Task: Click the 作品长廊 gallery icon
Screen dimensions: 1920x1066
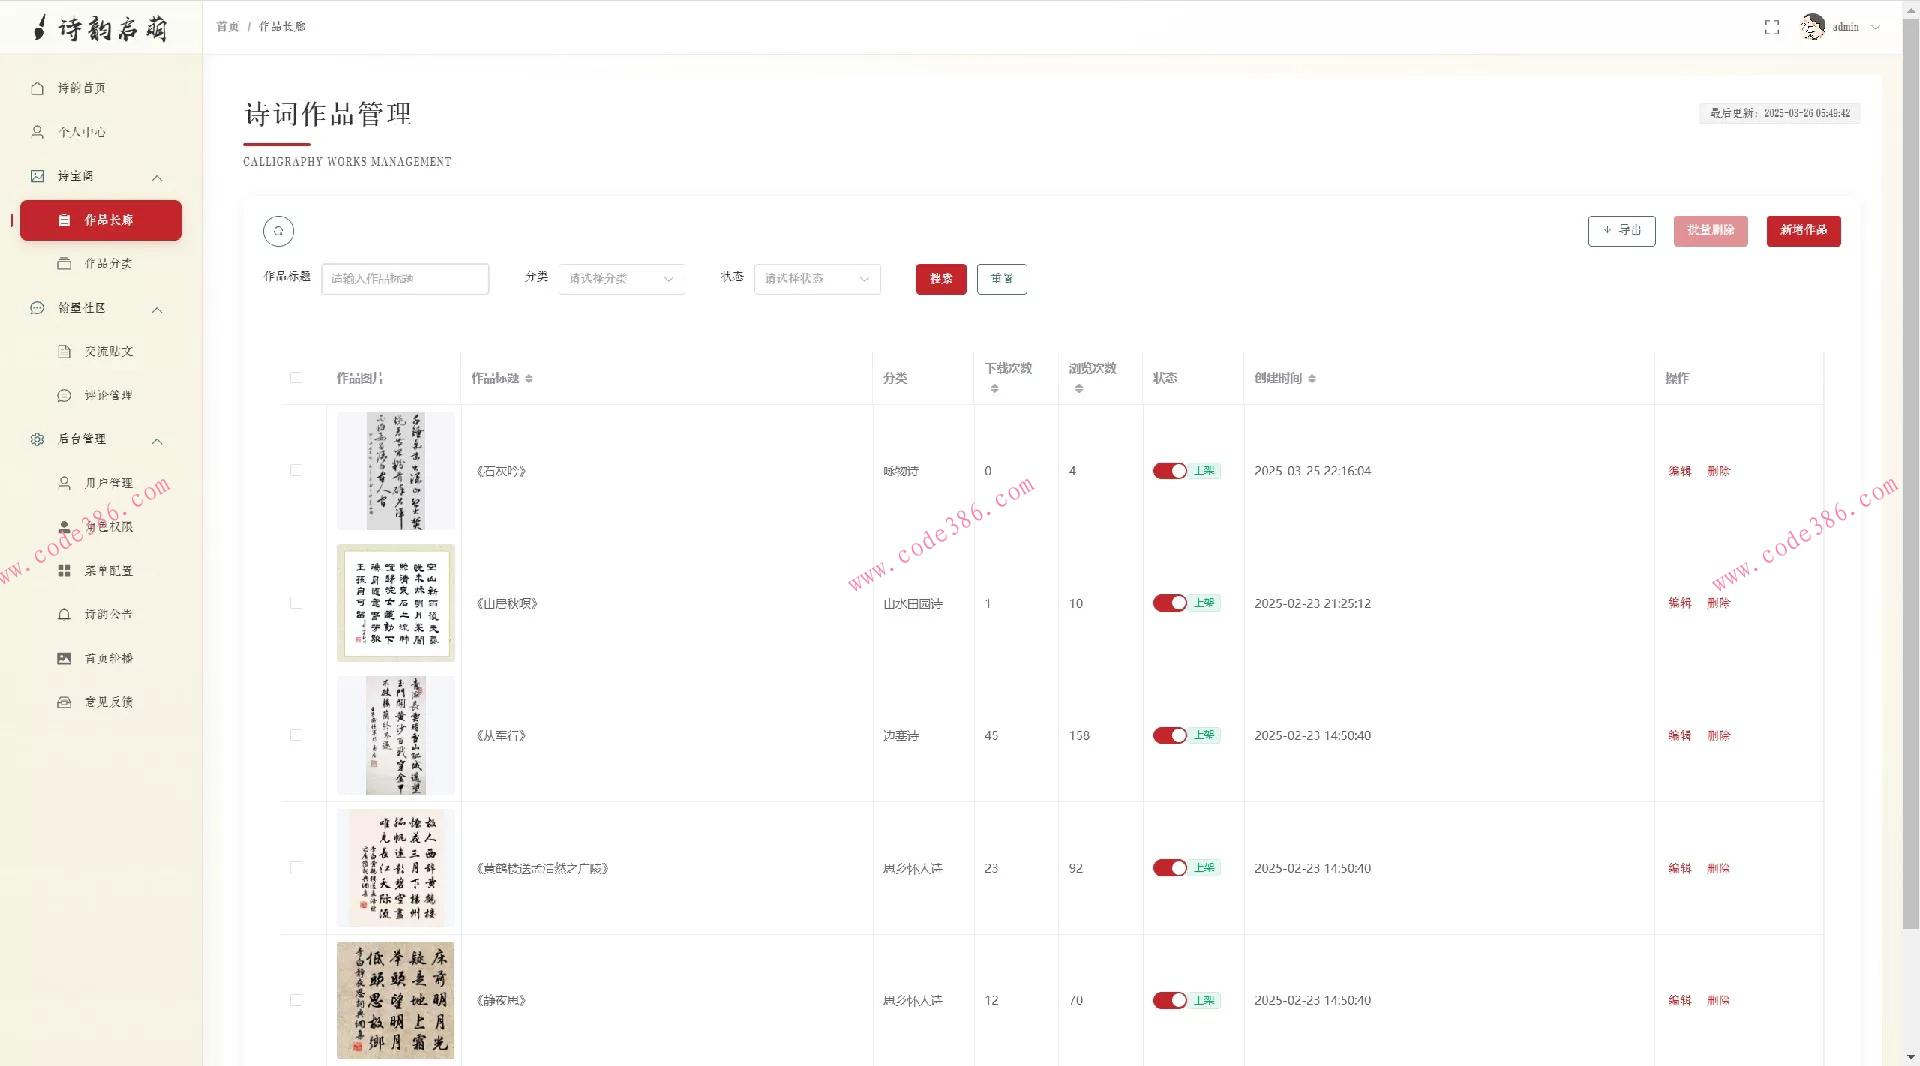Action: 64,220
